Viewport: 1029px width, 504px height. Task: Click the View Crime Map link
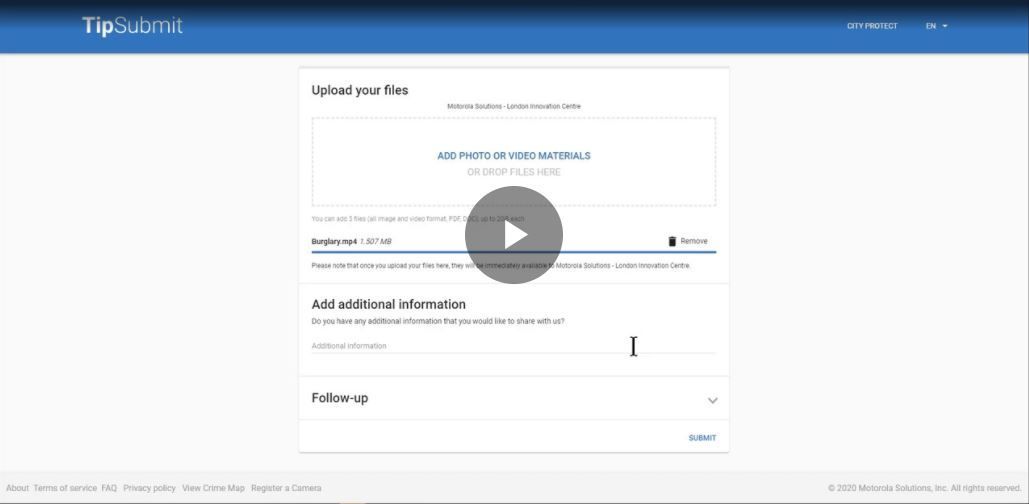pos(213,488)
